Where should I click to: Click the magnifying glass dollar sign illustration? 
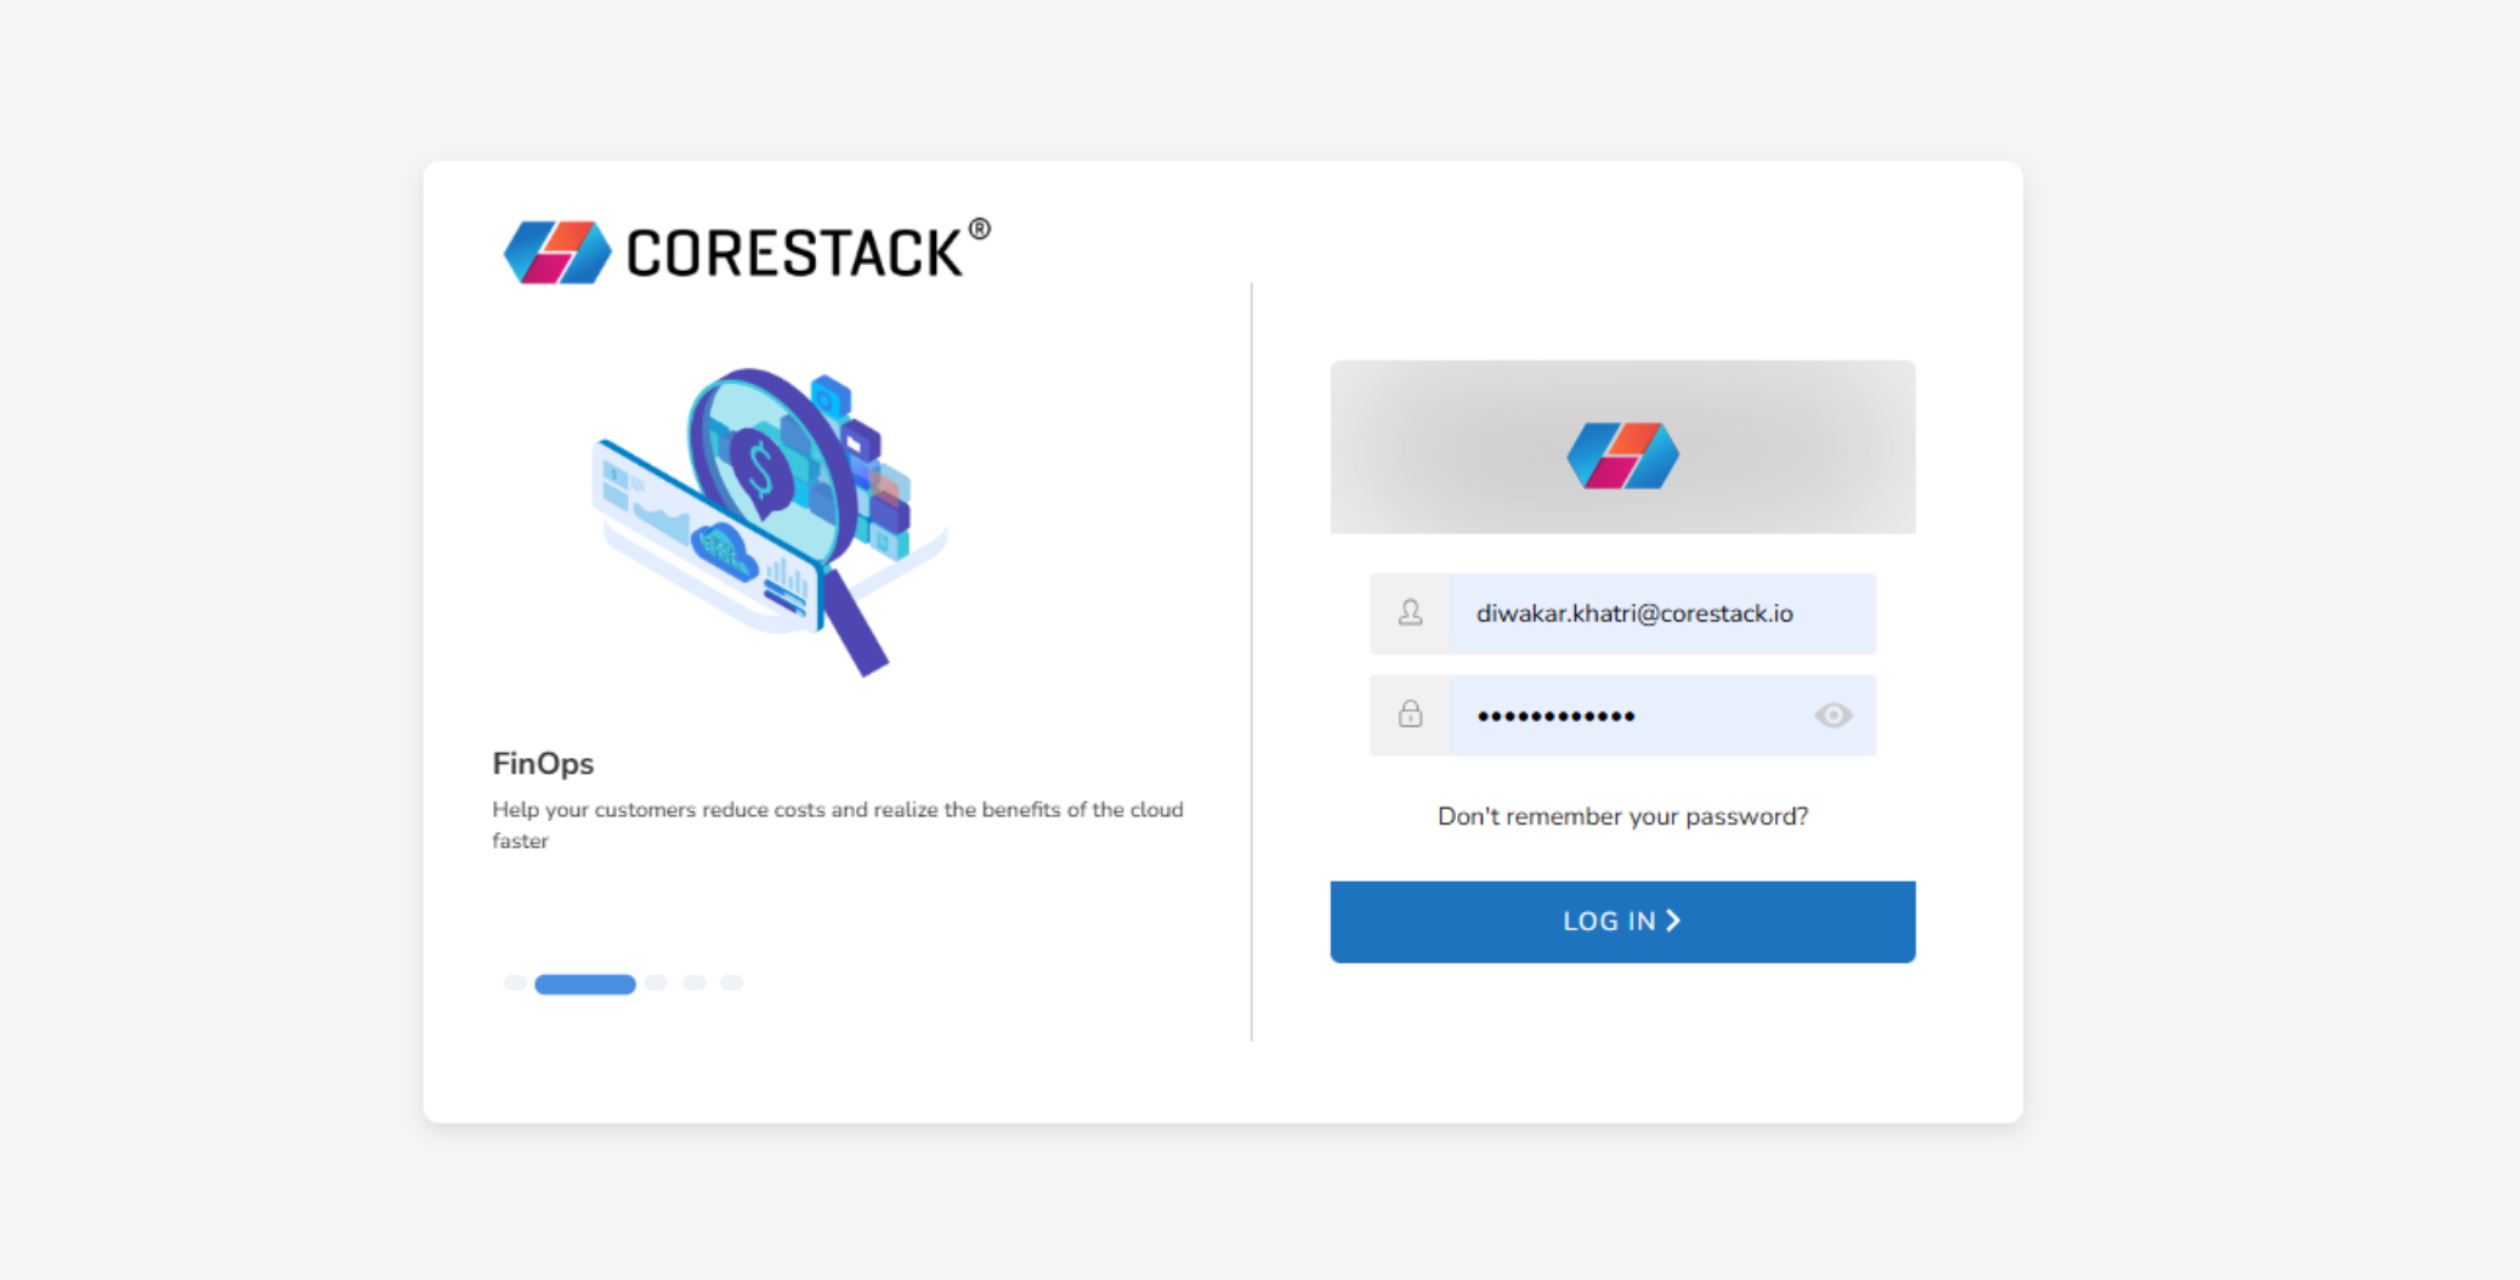pyautogui.click(x=762, y=468)
